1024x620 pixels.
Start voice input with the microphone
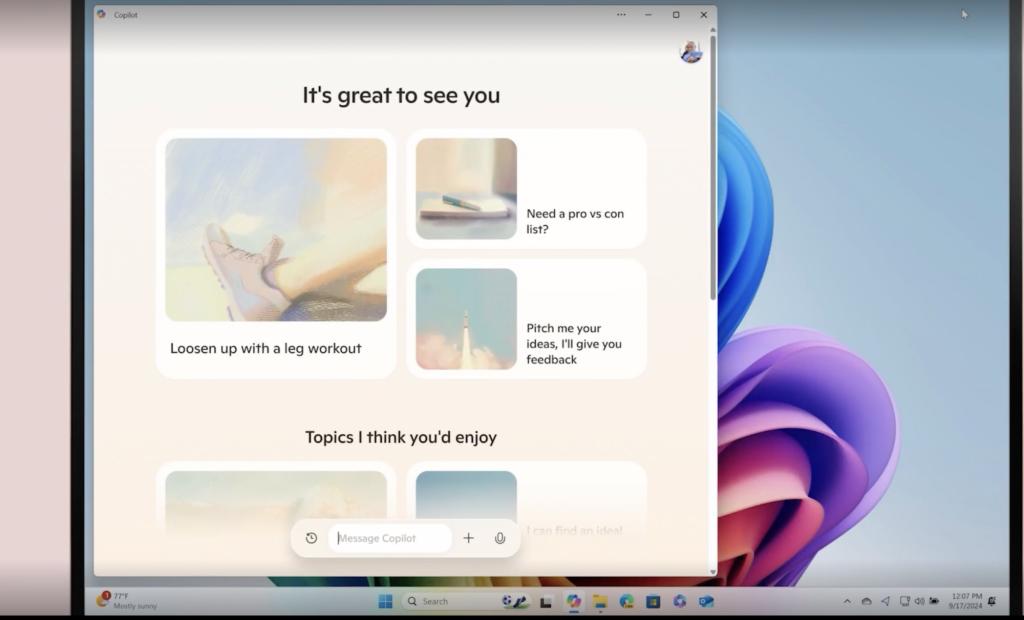click(x=500, y=538)
